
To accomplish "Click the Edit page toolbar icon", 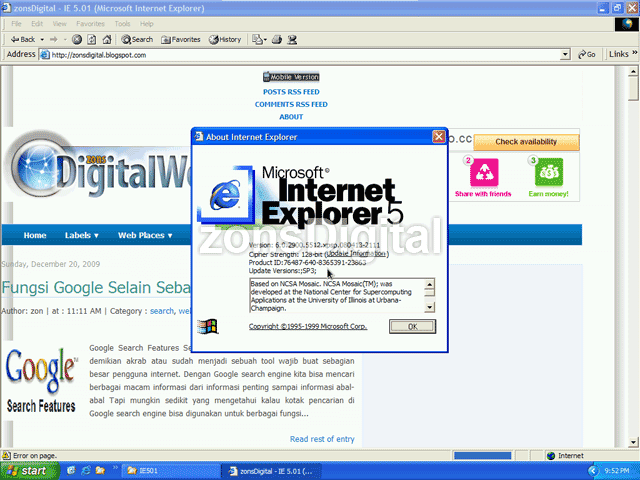I will [x=292, y=40].
